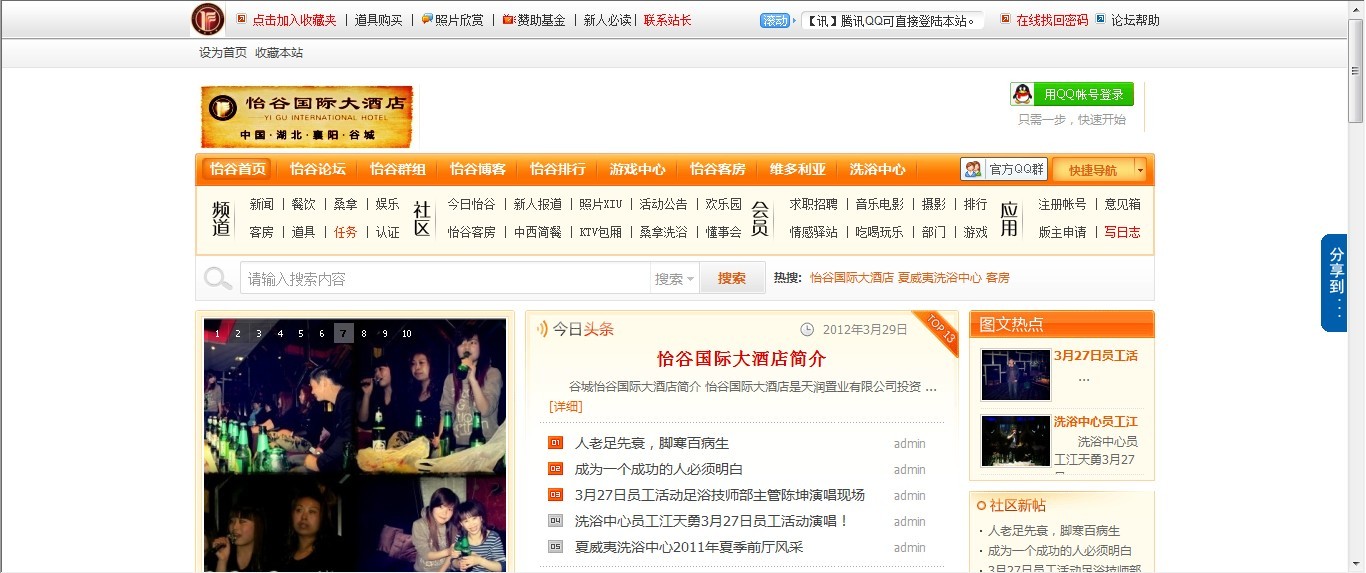The width and height of the screenshot is (1366, 573).
Task: Click 设为首页 link
Action: (x=223, y=53)
